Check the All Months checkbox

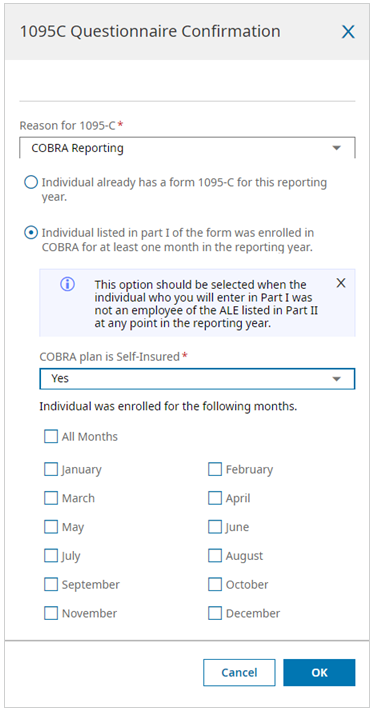pyautogui.click(x=51, y=437)
